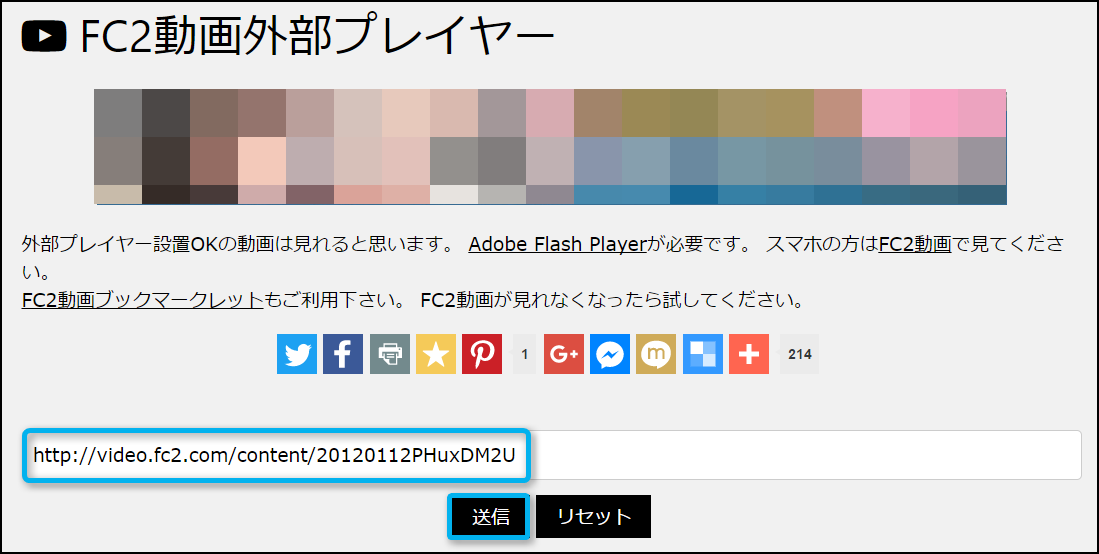This screenshot has height=554, width=1099.
Task: Share using the Mixi icon
Action: 656,354
